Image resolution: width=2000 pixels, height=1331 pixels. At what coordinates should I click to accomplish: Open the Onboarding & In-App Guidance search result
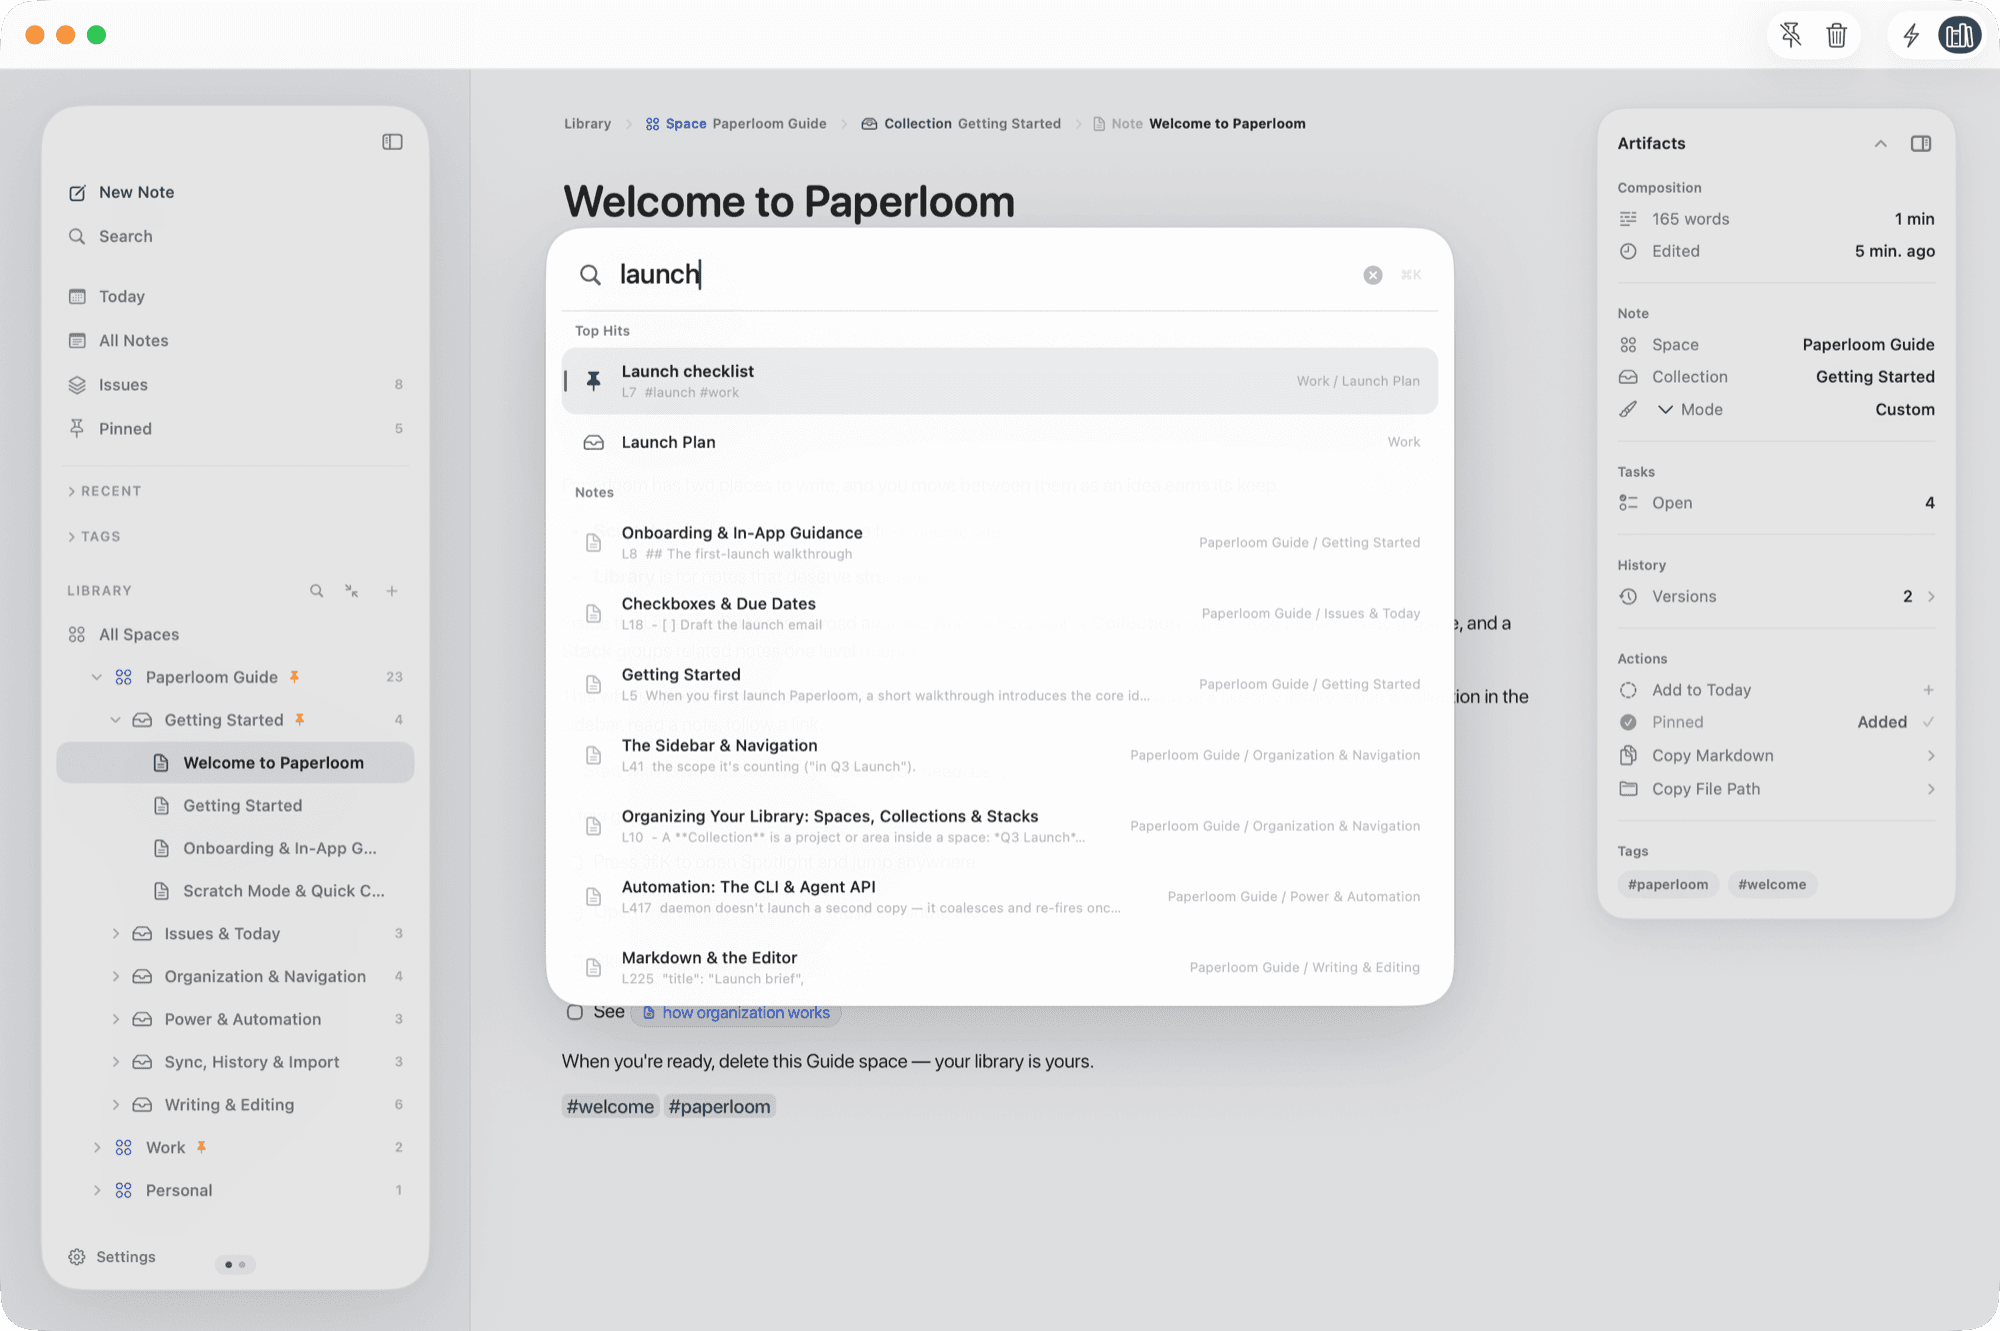pos(1000,542)
